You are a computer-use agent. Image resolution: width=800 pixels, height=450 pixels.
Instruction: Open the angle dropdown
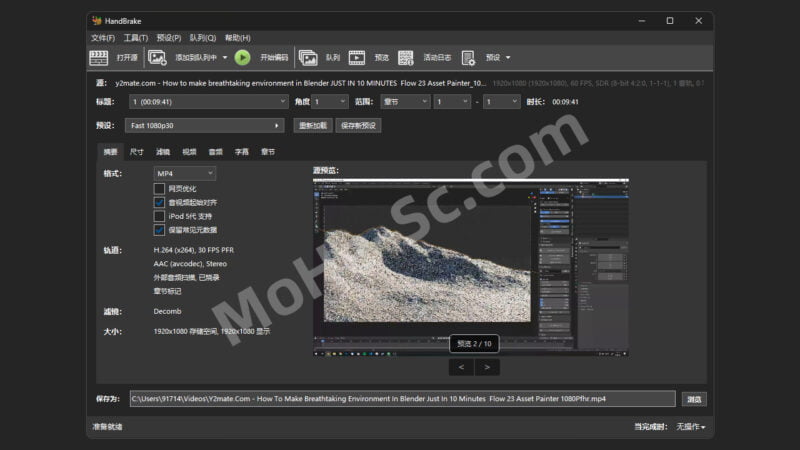(x=330, y=102)
